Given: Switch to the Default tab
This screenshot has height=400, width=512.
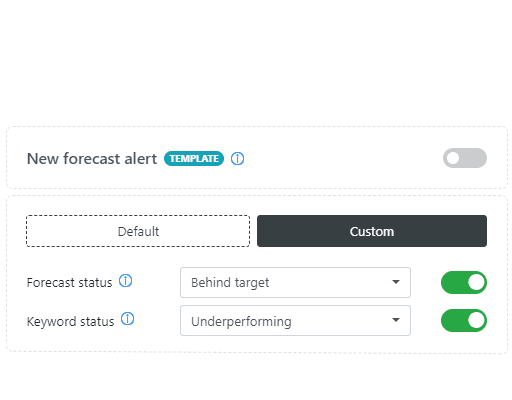Looking at the screenshot, I should 138,231.
